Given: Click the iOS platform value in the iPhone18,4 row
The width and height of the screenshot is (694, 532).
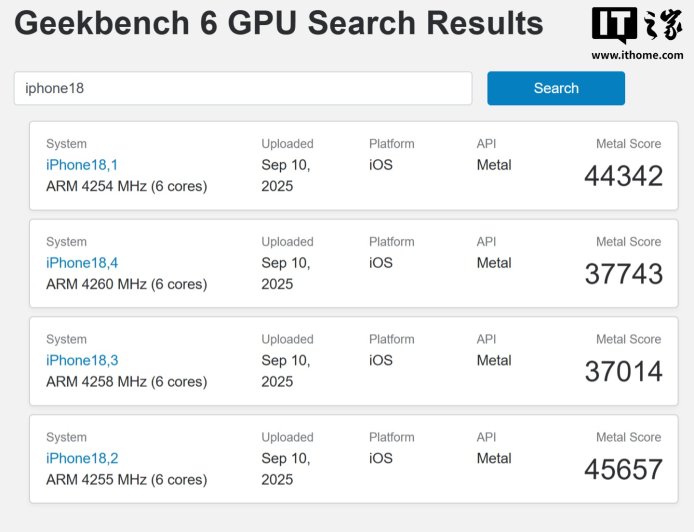Looking at the screenshot, I should [x=381, y=263].
